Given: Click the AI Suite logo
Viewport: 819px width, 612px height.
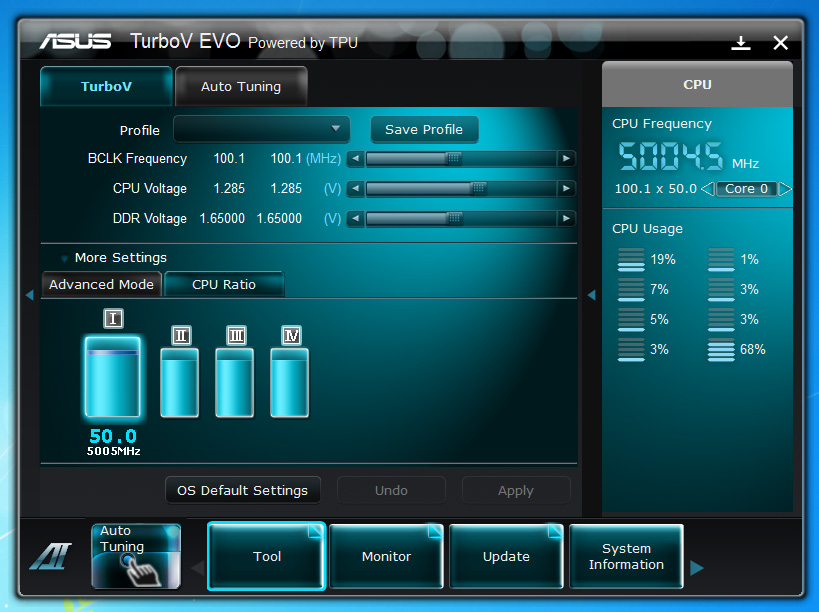Looking at the screenshot, I should click(51, 556).
